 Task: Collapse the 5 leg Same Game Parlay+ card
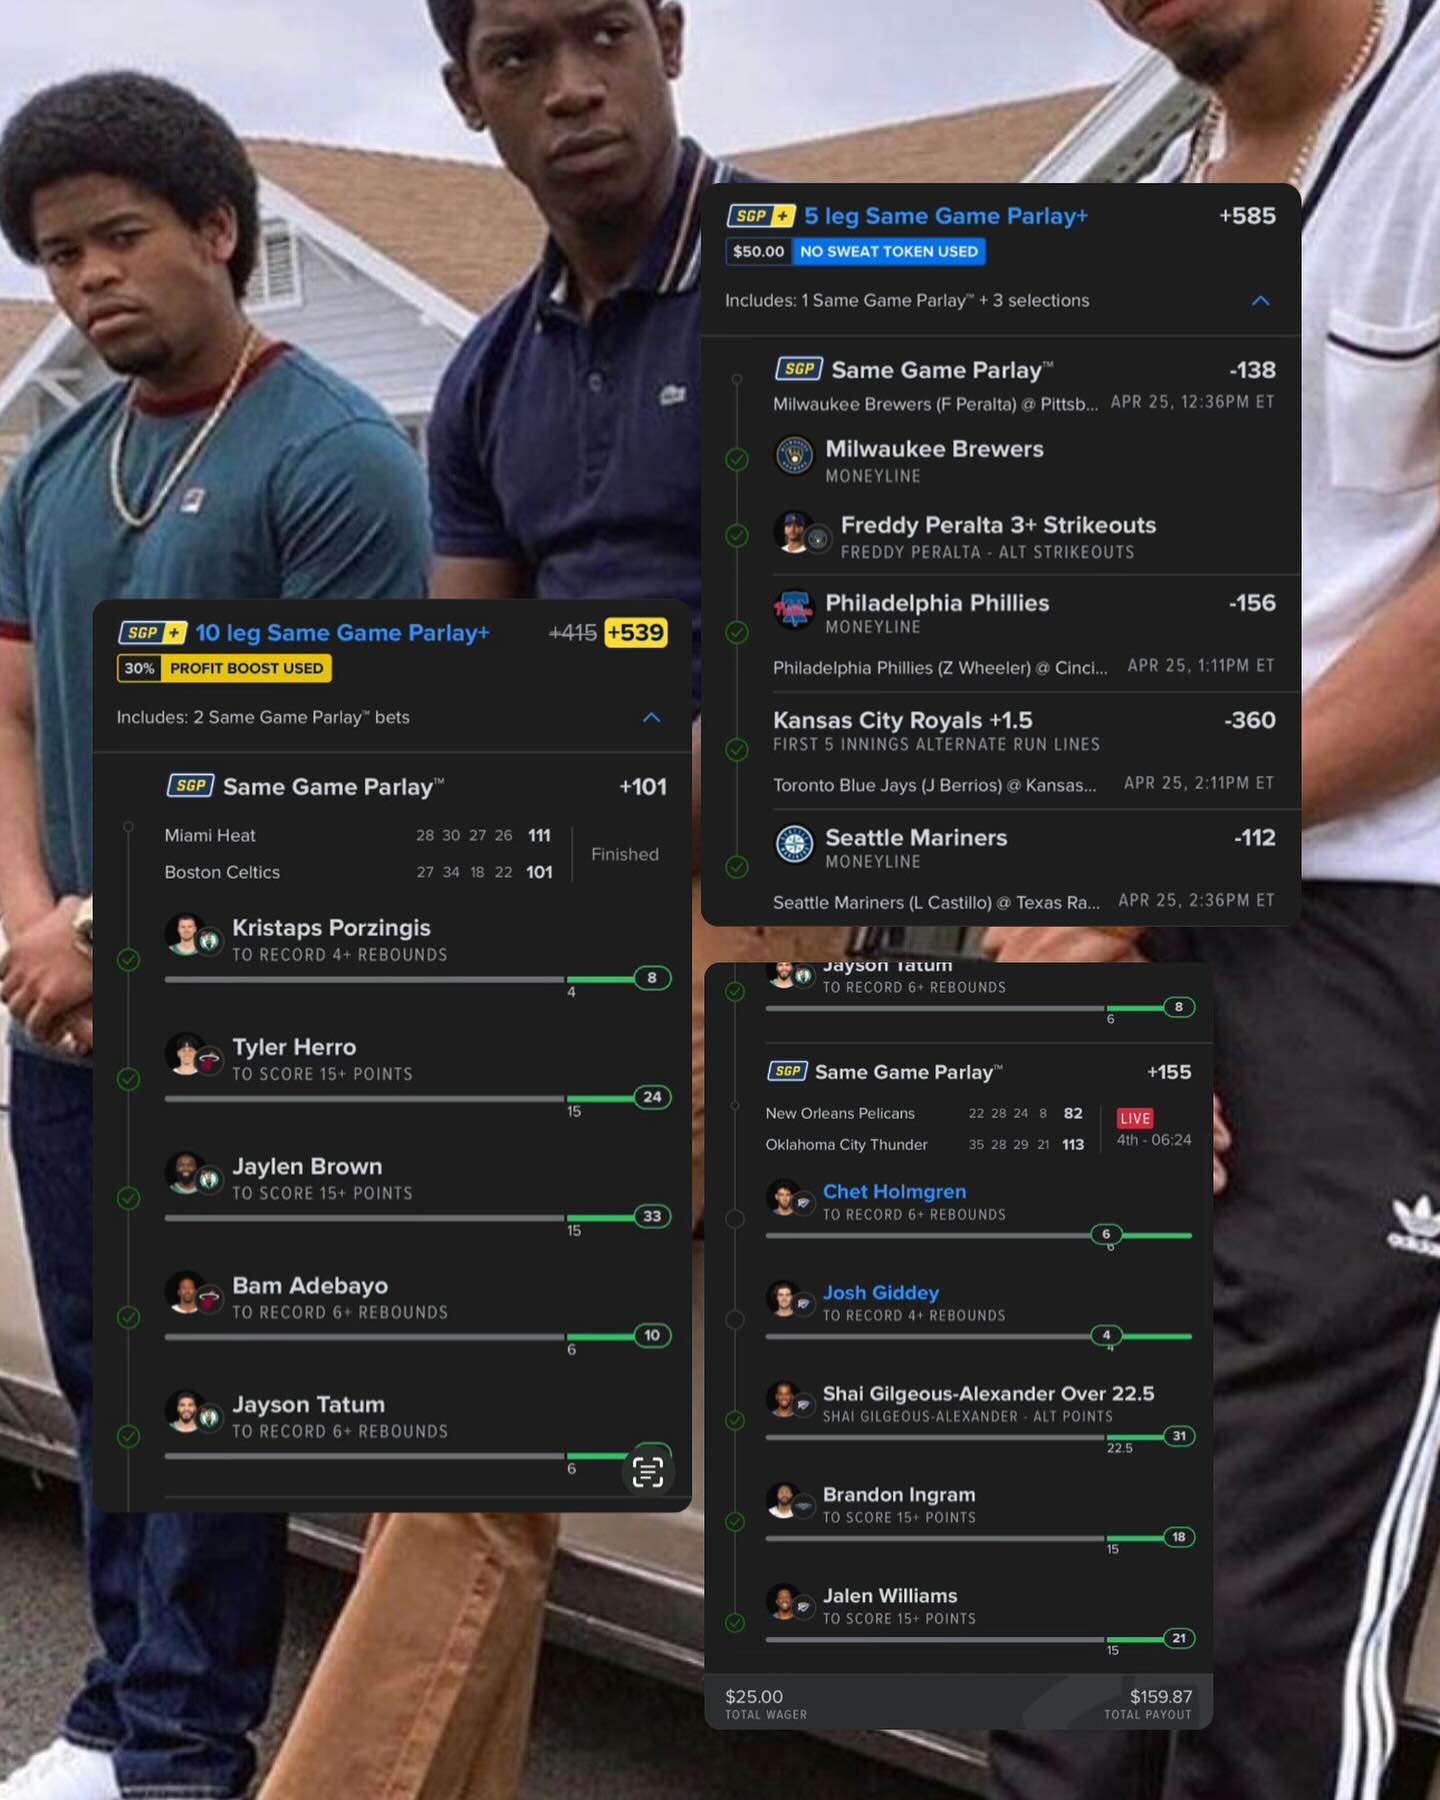(x=1261, y=300)
